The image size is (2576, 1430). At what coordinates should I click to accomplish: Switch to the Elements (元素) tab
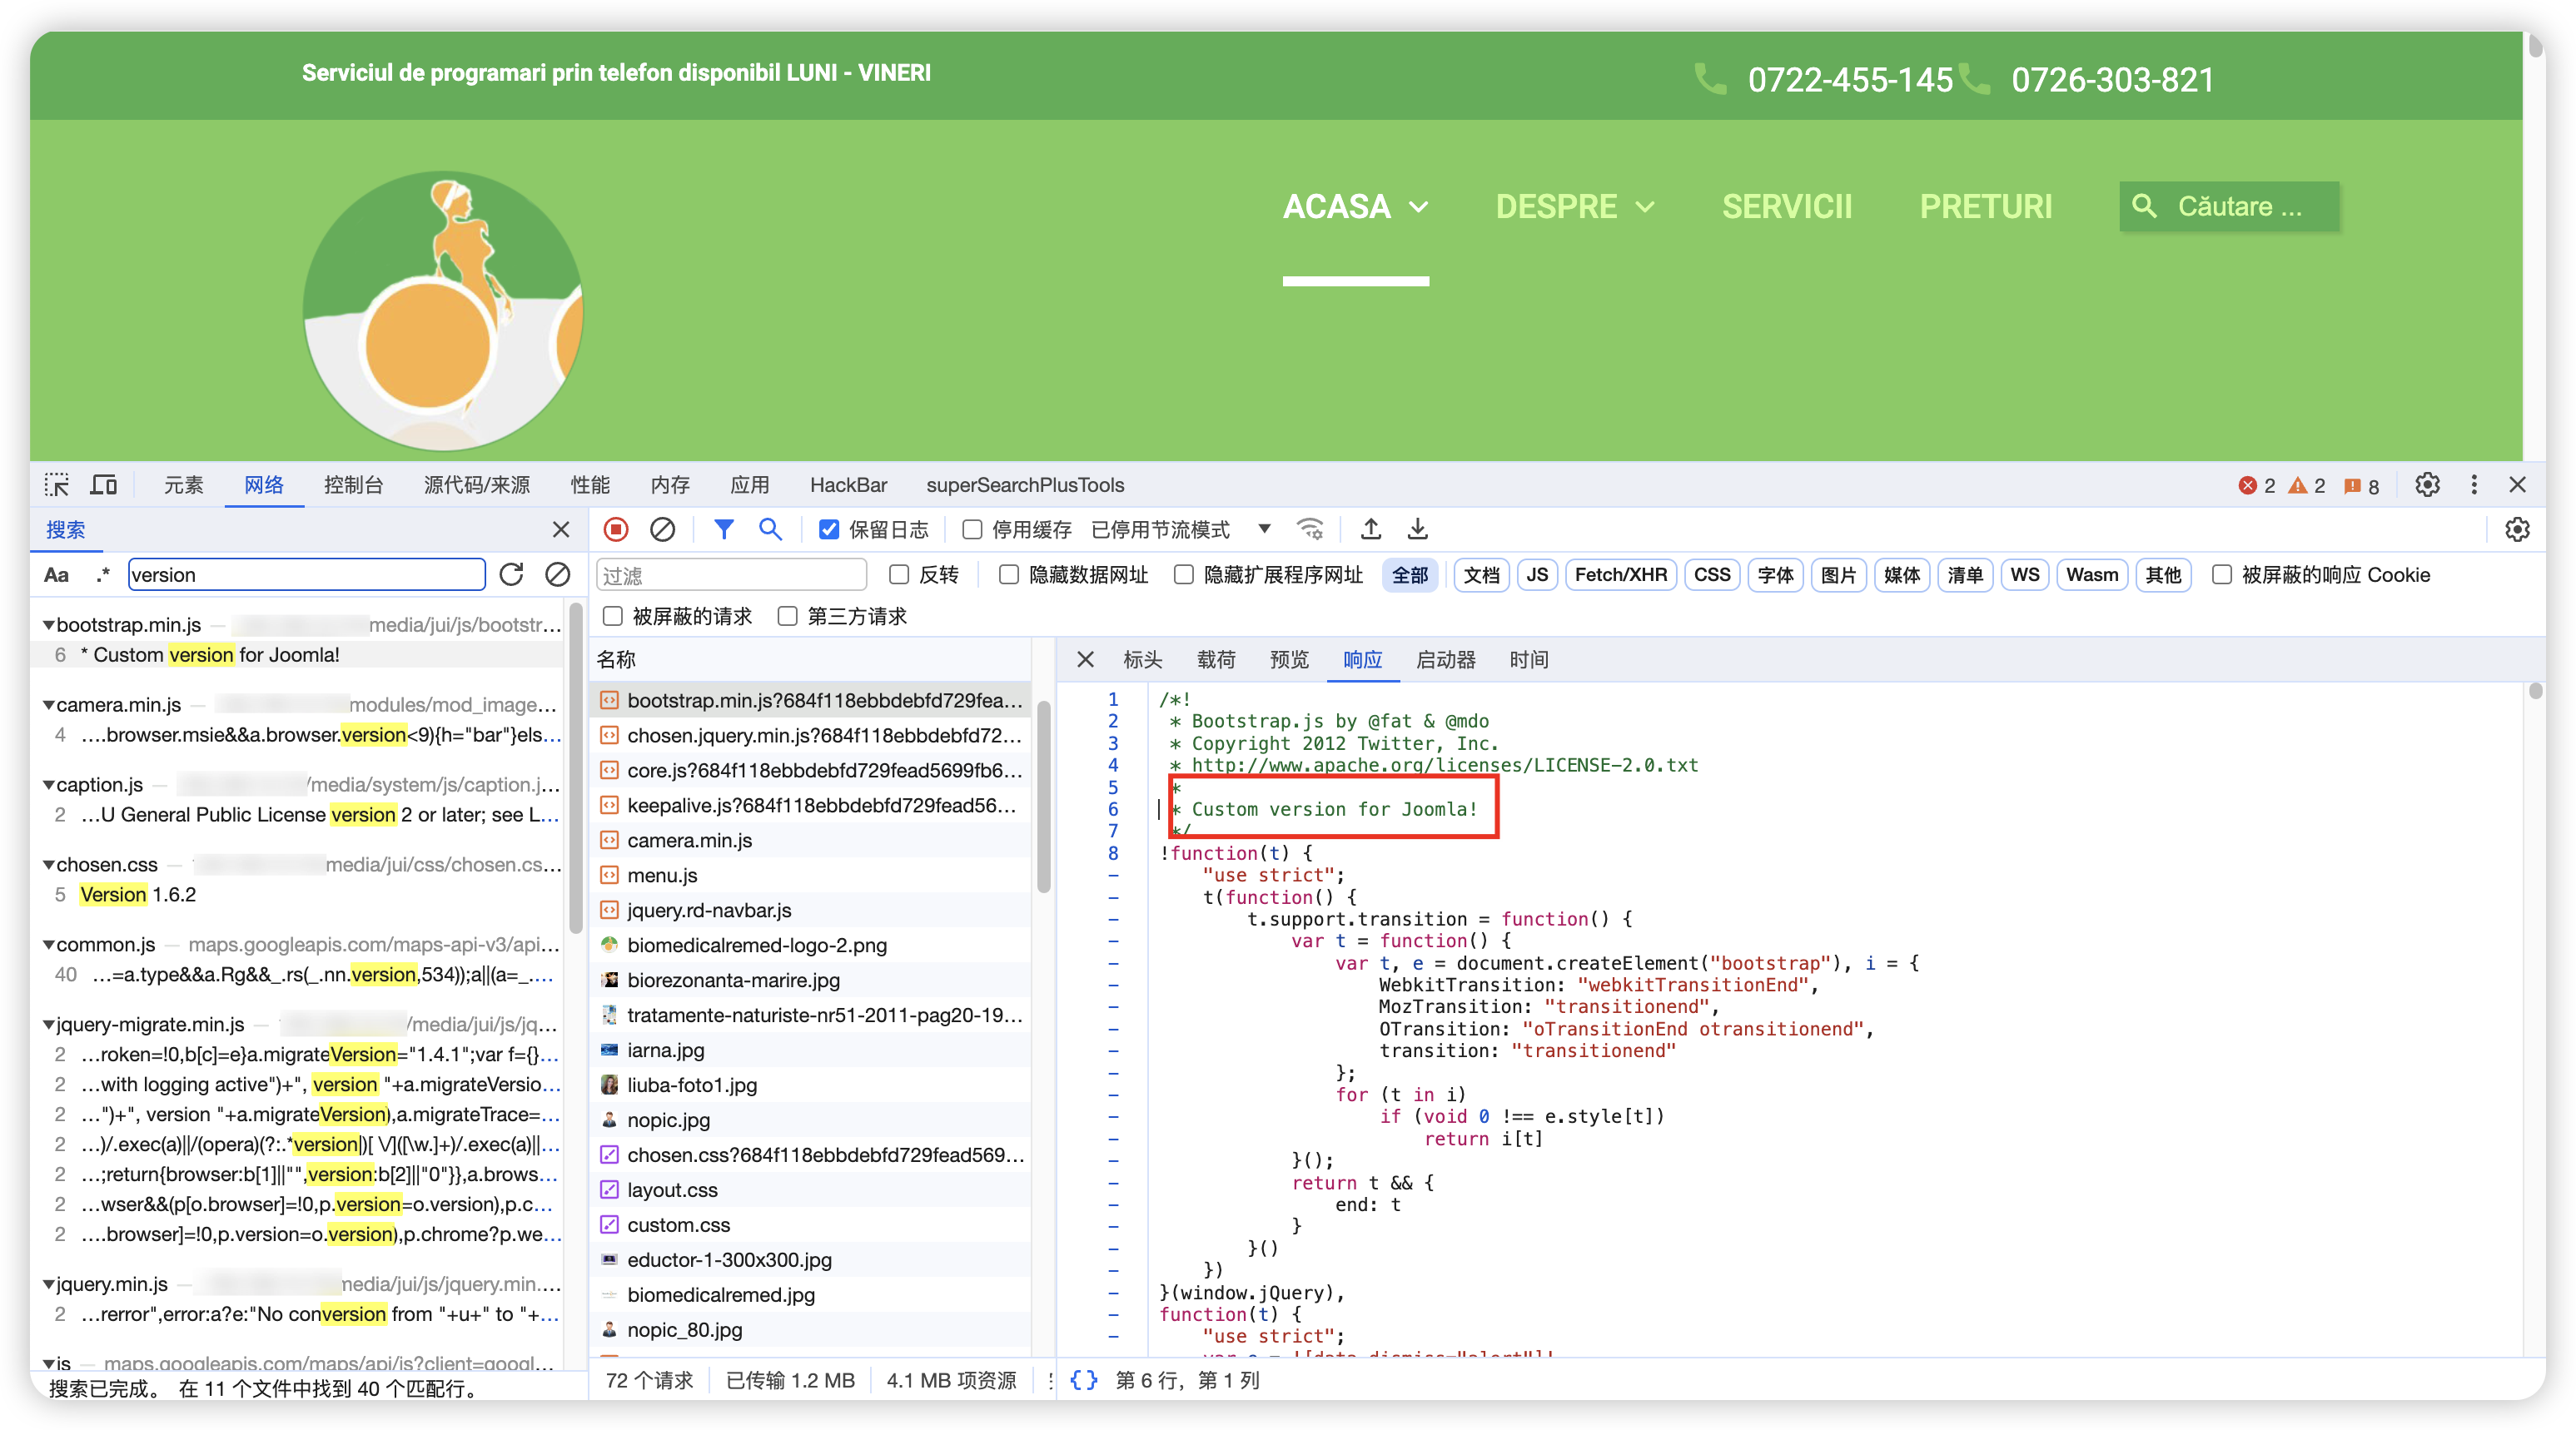(x=183, y=485)
